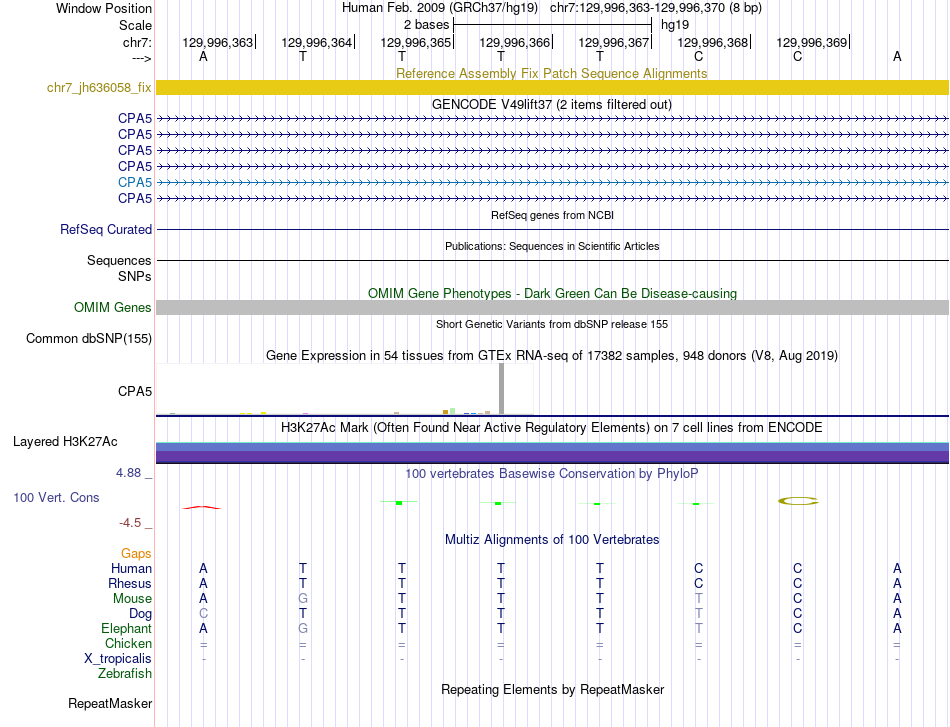This screenshot has width=950, height=727.
Task: Select the Scale track label
Action: tap(135, 25)
